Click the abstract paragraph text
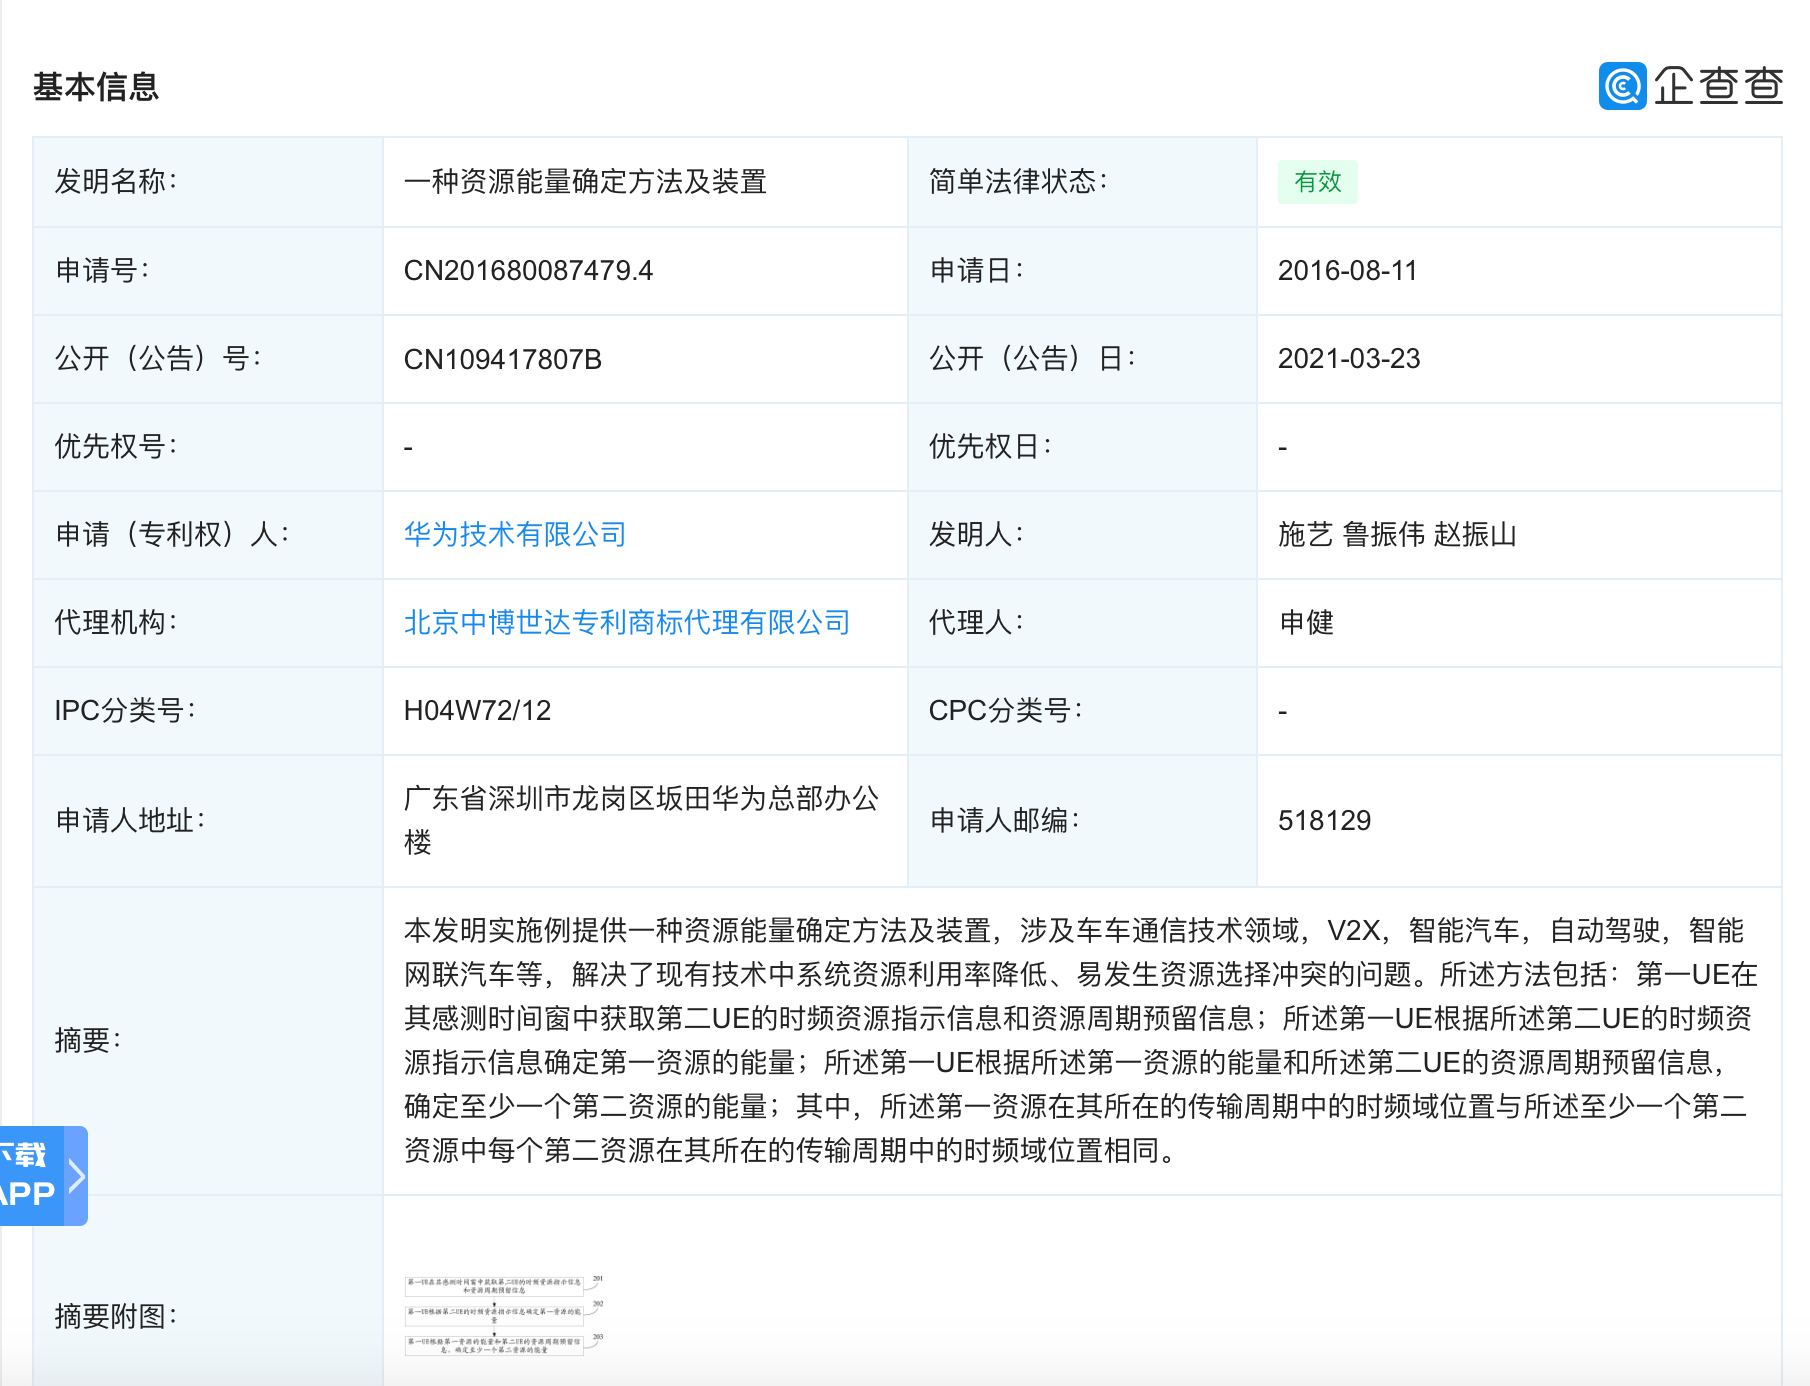The height and width of the screenshot is (1386, 1810). point(1080,1040)
